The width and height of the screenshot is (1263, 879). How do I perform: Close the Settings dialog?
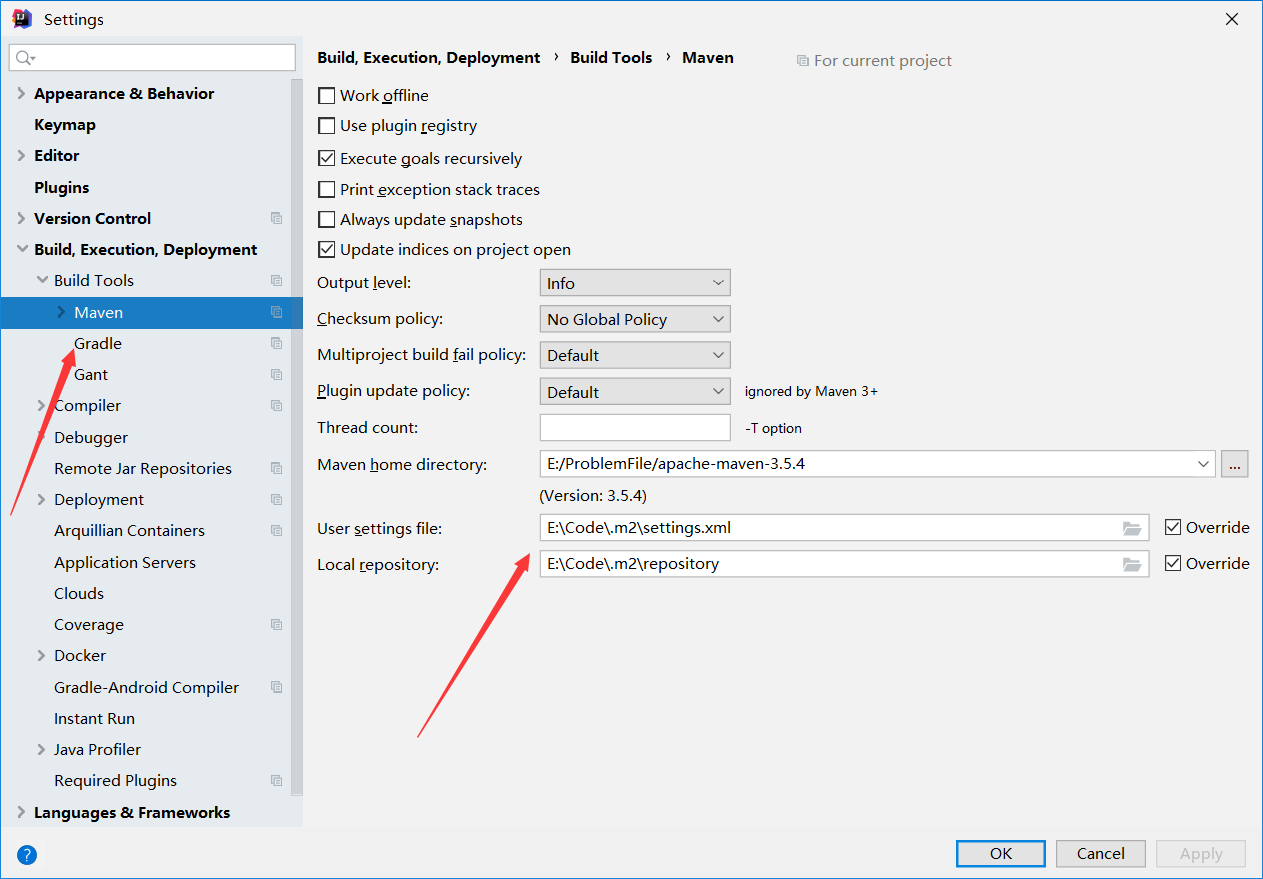(x=1233, y=19)
